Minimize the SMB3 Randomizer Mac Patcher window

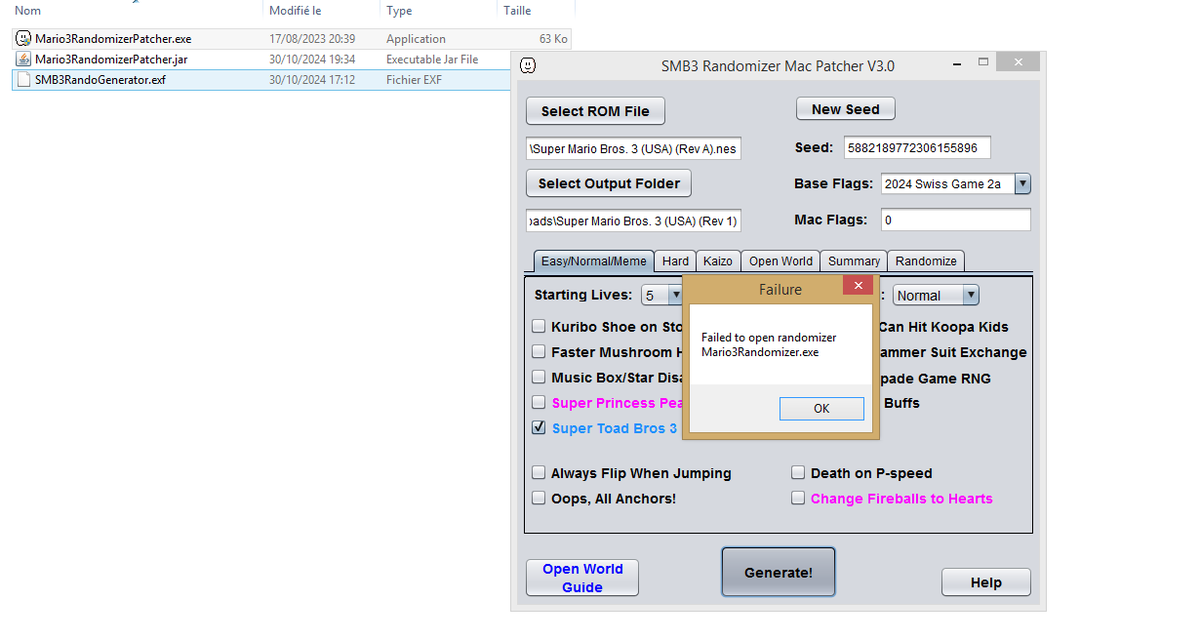click(958, 63)
